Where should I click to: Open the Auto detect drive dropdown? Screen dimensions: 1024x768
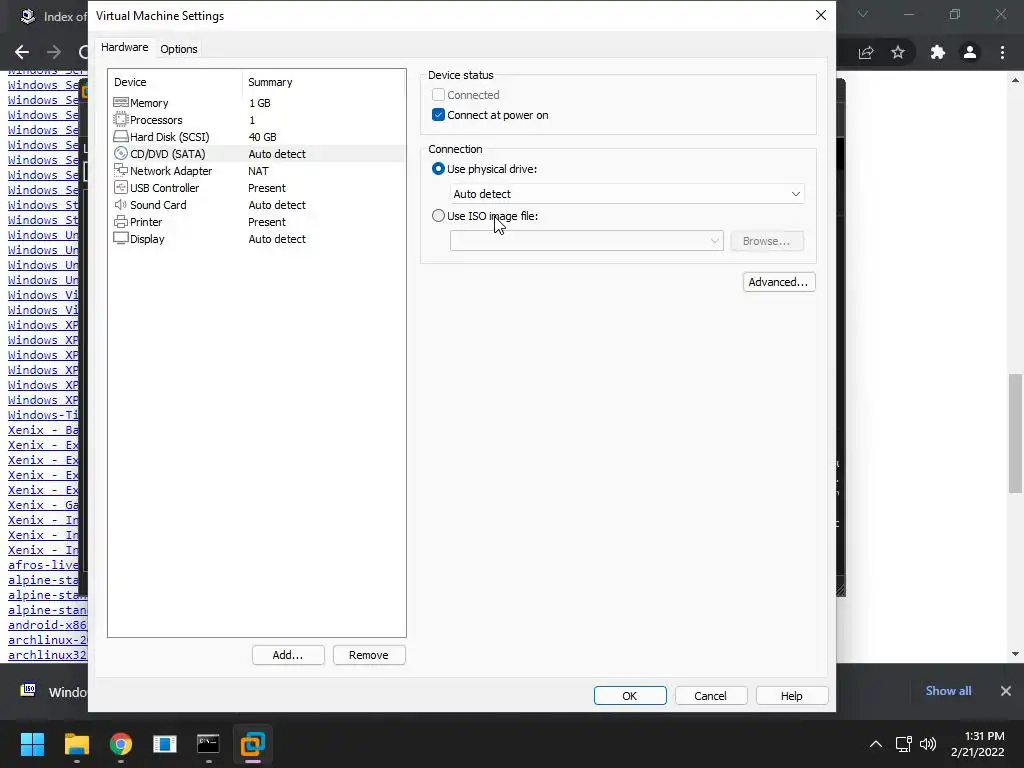tap(627, 194)
